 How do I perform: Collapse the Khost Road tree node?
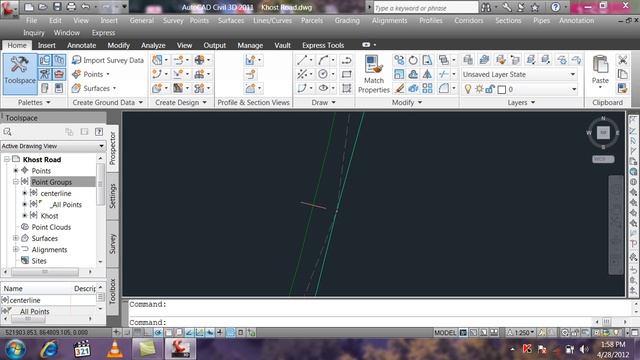(7, 159)
